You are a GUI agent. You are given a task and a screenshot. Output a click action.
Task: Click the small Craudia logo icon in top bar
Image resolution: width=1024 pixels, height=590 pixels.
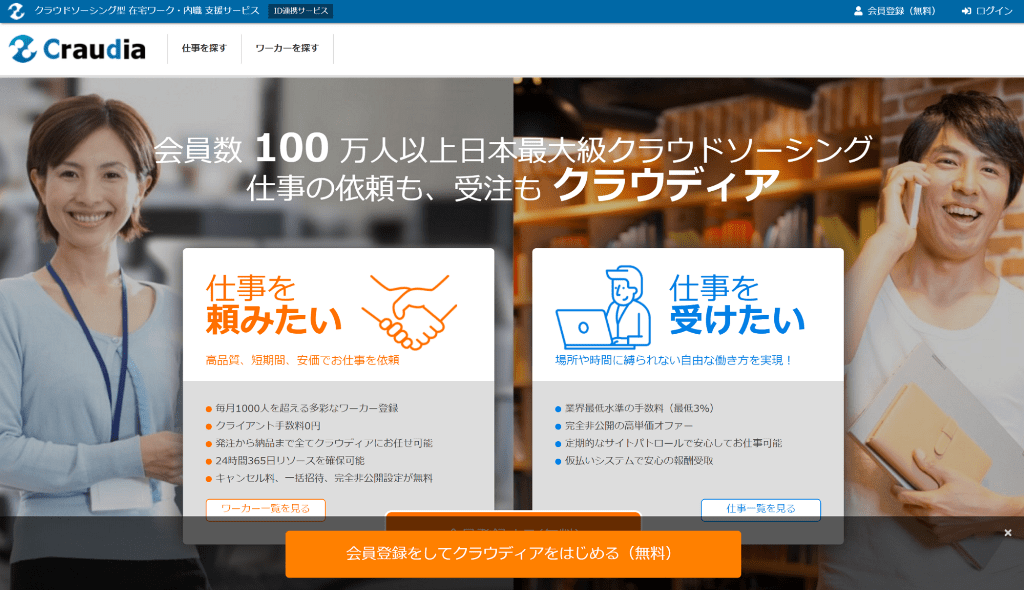coord(16,11)
